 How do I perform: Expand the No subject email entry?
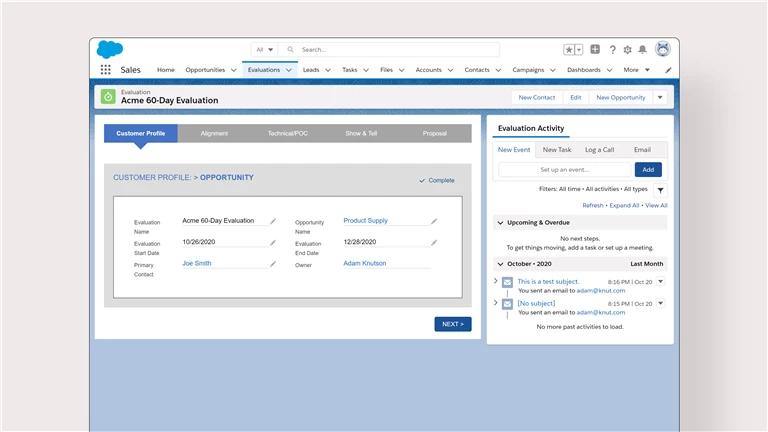pyautogui.click(x=496, y=303)
